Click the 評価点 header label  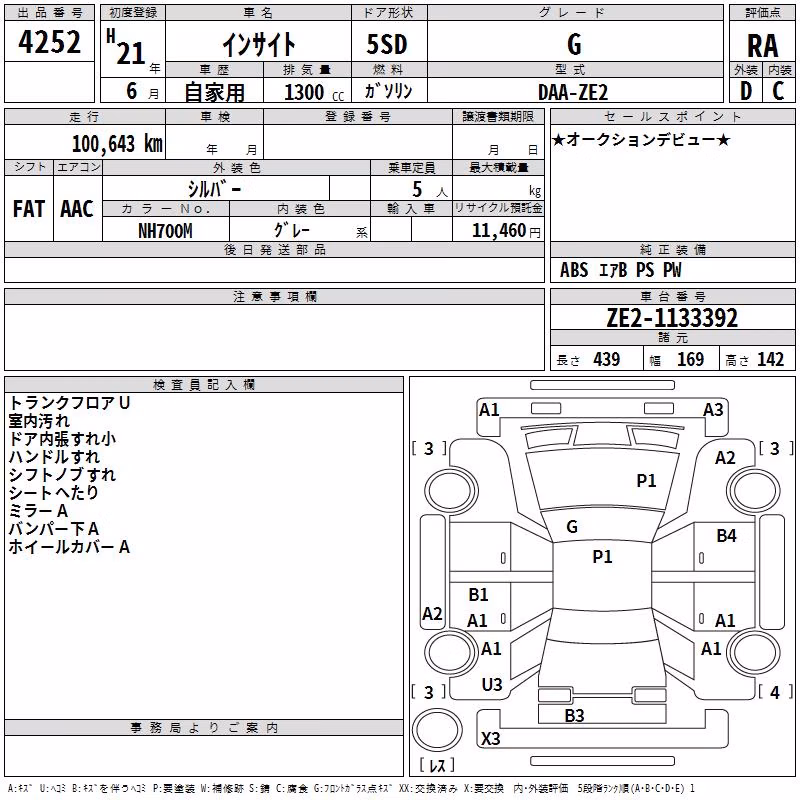click(762, 13)
